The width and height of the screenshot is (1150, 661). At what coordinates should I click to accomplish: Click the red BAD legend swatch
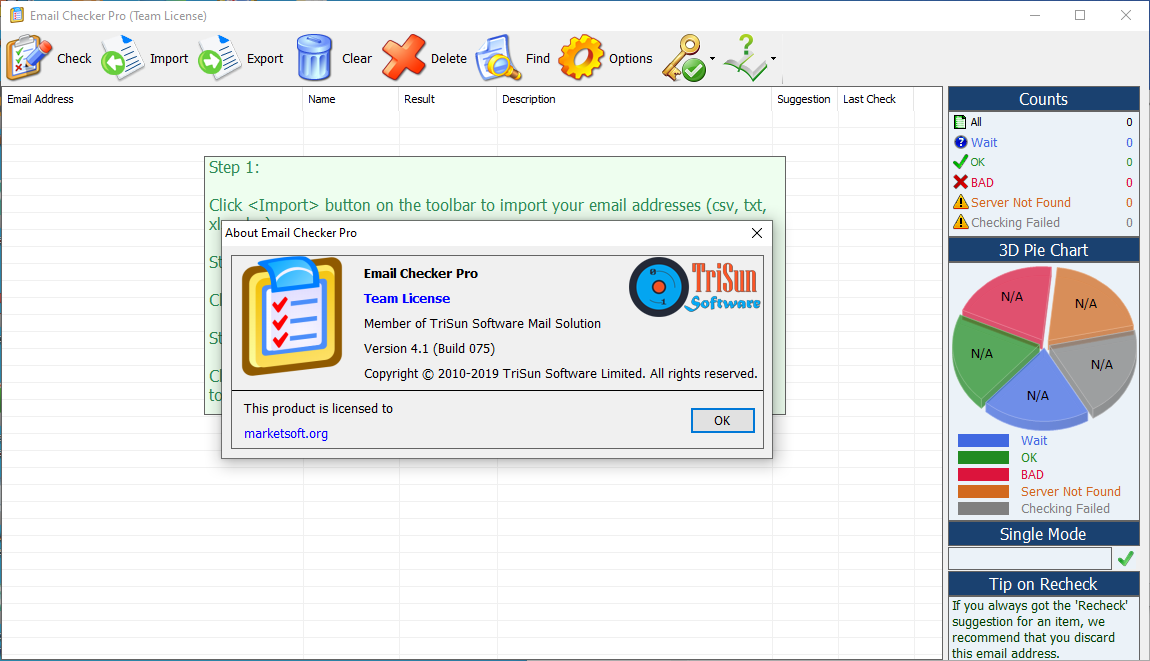click(983, 475)
